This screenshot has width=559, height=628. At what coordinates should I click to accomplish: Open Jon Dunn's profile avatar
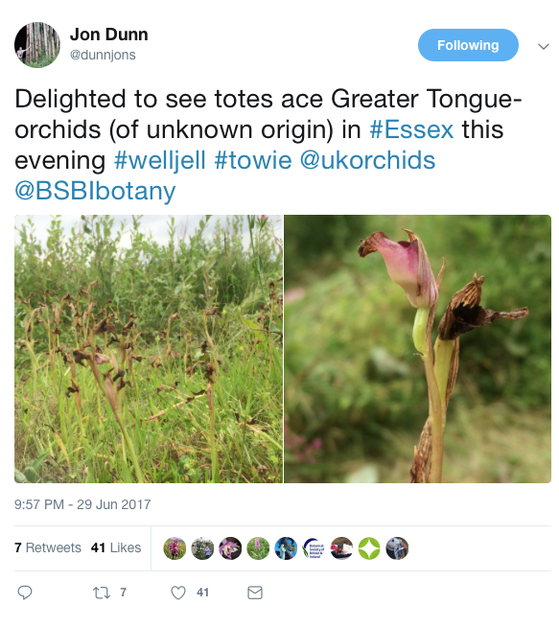(37, 44)
